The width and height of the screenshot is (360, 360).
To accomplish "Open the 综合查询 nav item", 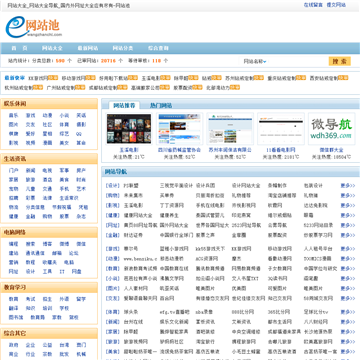I will 158,48.
